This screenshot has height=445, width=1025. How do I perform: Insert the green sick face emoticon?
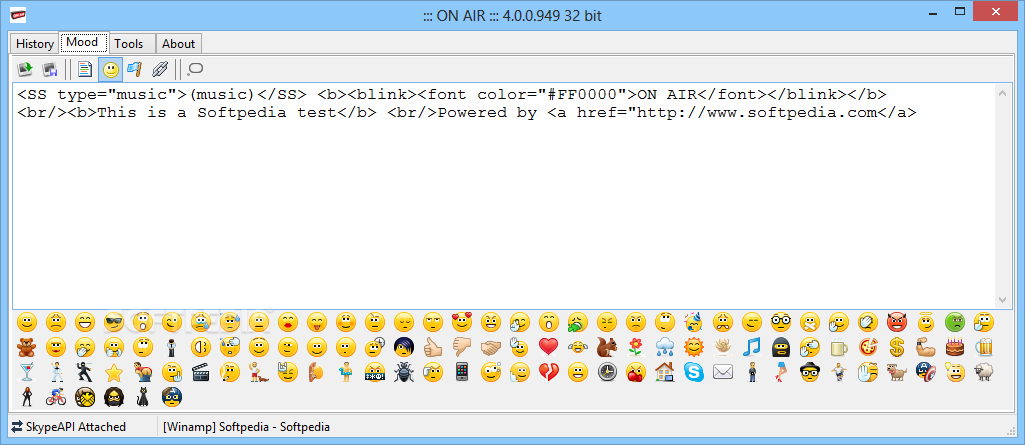tap(954, 322)
